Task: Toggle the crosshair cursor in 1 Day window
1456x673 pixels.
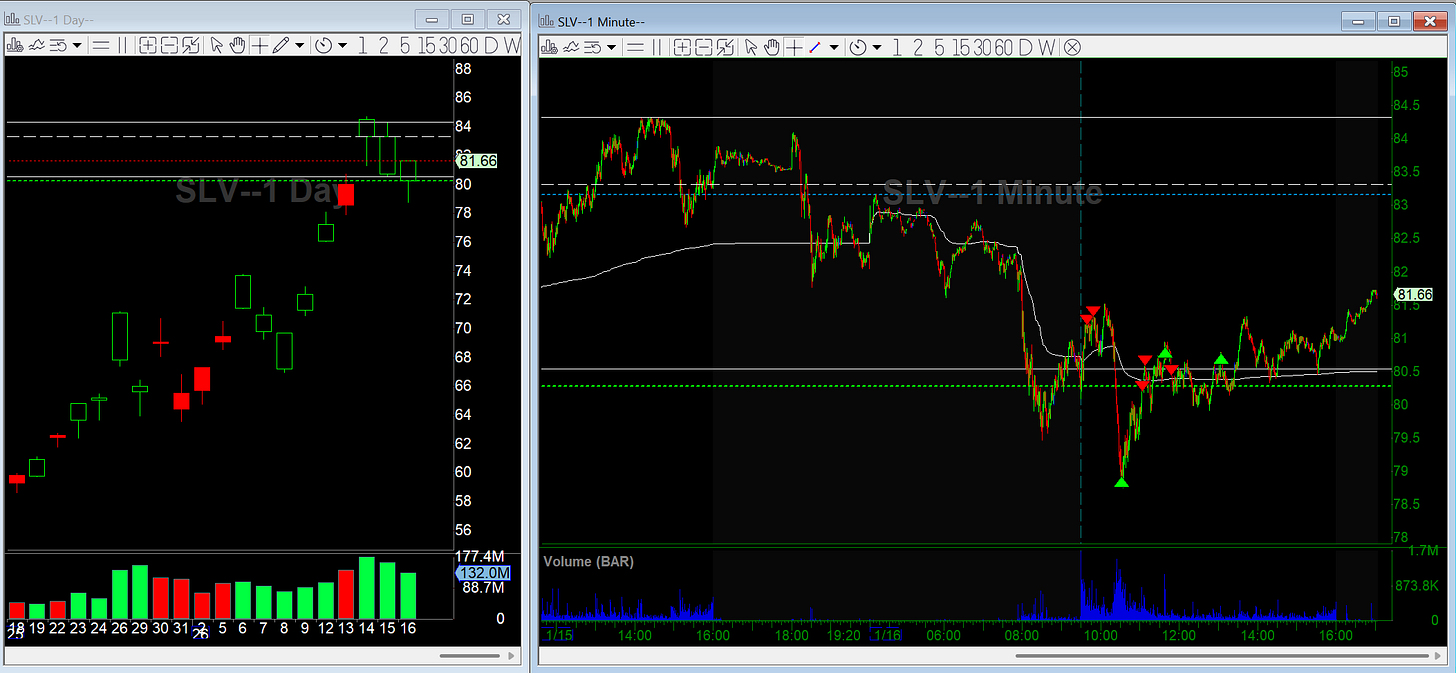Action: [259, 45]
